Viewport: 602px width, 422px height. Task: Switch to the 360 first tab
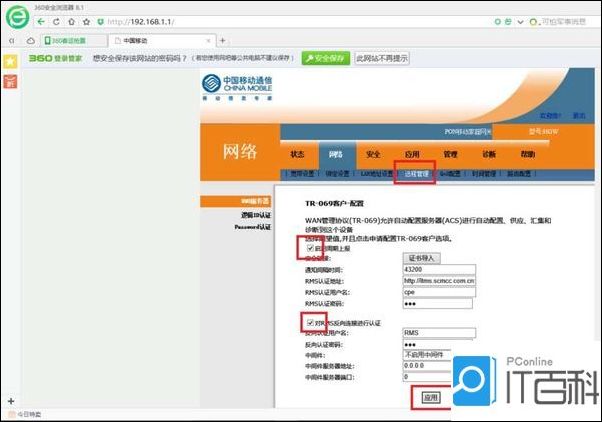74,41
